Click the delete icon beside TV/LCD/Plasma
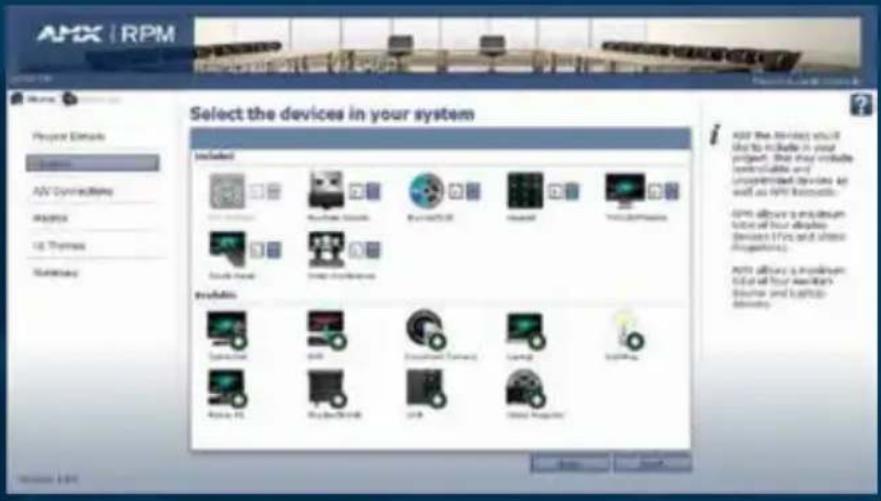The image size is (881, 501). click(x=671, y=192)
